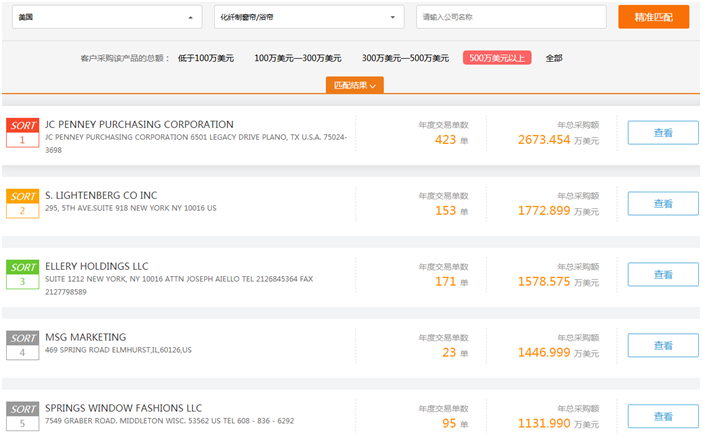Click the 7549 GRABER ROAD address
The image size is (702, 436).
pos(169,421)
